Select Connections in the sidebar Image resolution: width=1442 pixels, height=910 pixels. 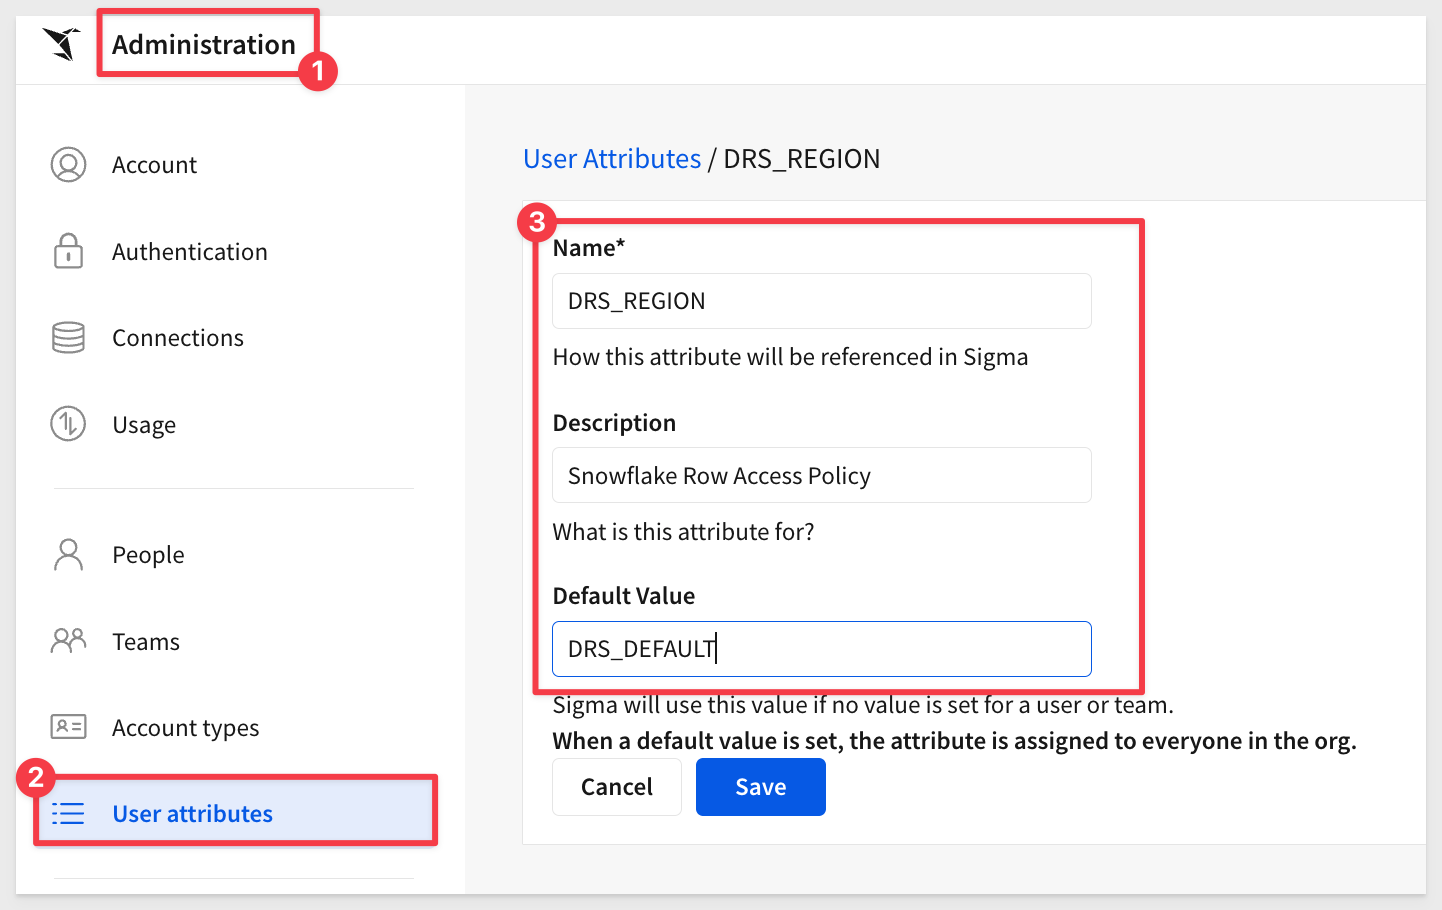point(178,338)
